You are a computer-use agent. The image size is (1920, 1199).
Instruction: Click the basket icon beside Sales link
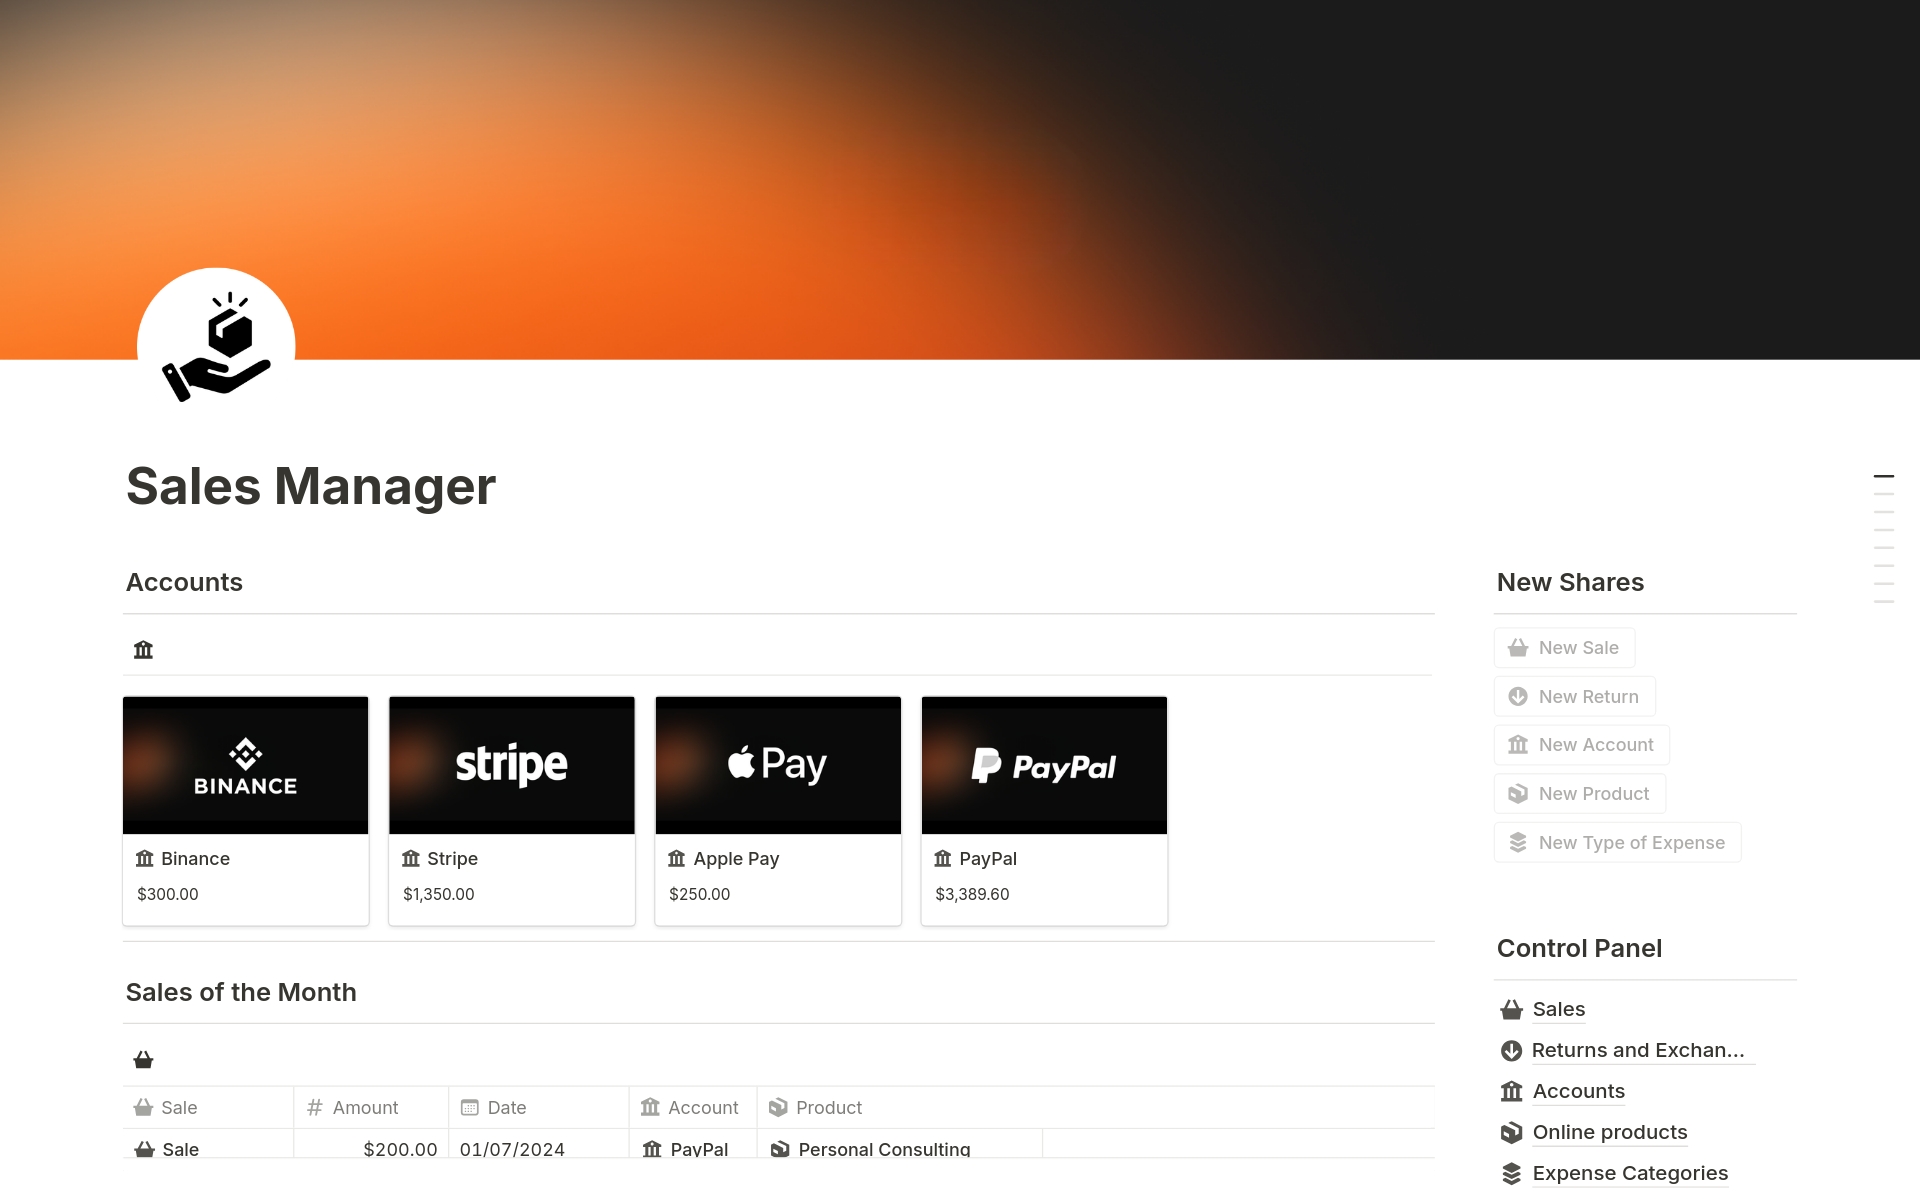pyautogui.click(x=1511, y=1010)
